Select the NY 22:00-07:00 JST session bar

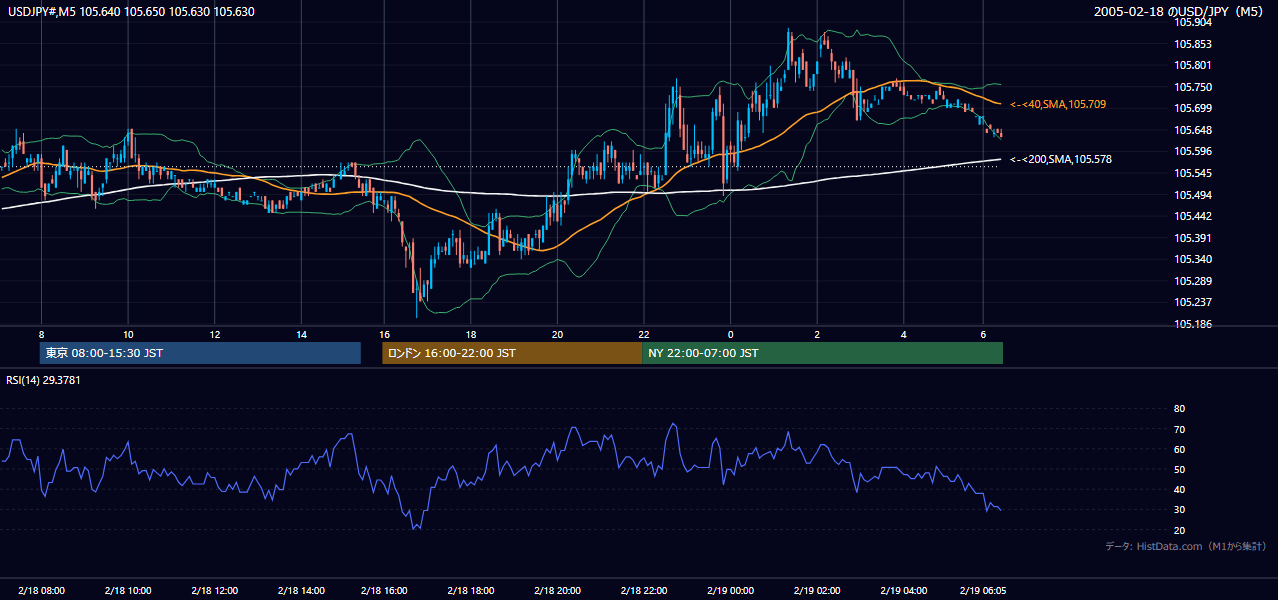tap(822, 353)
